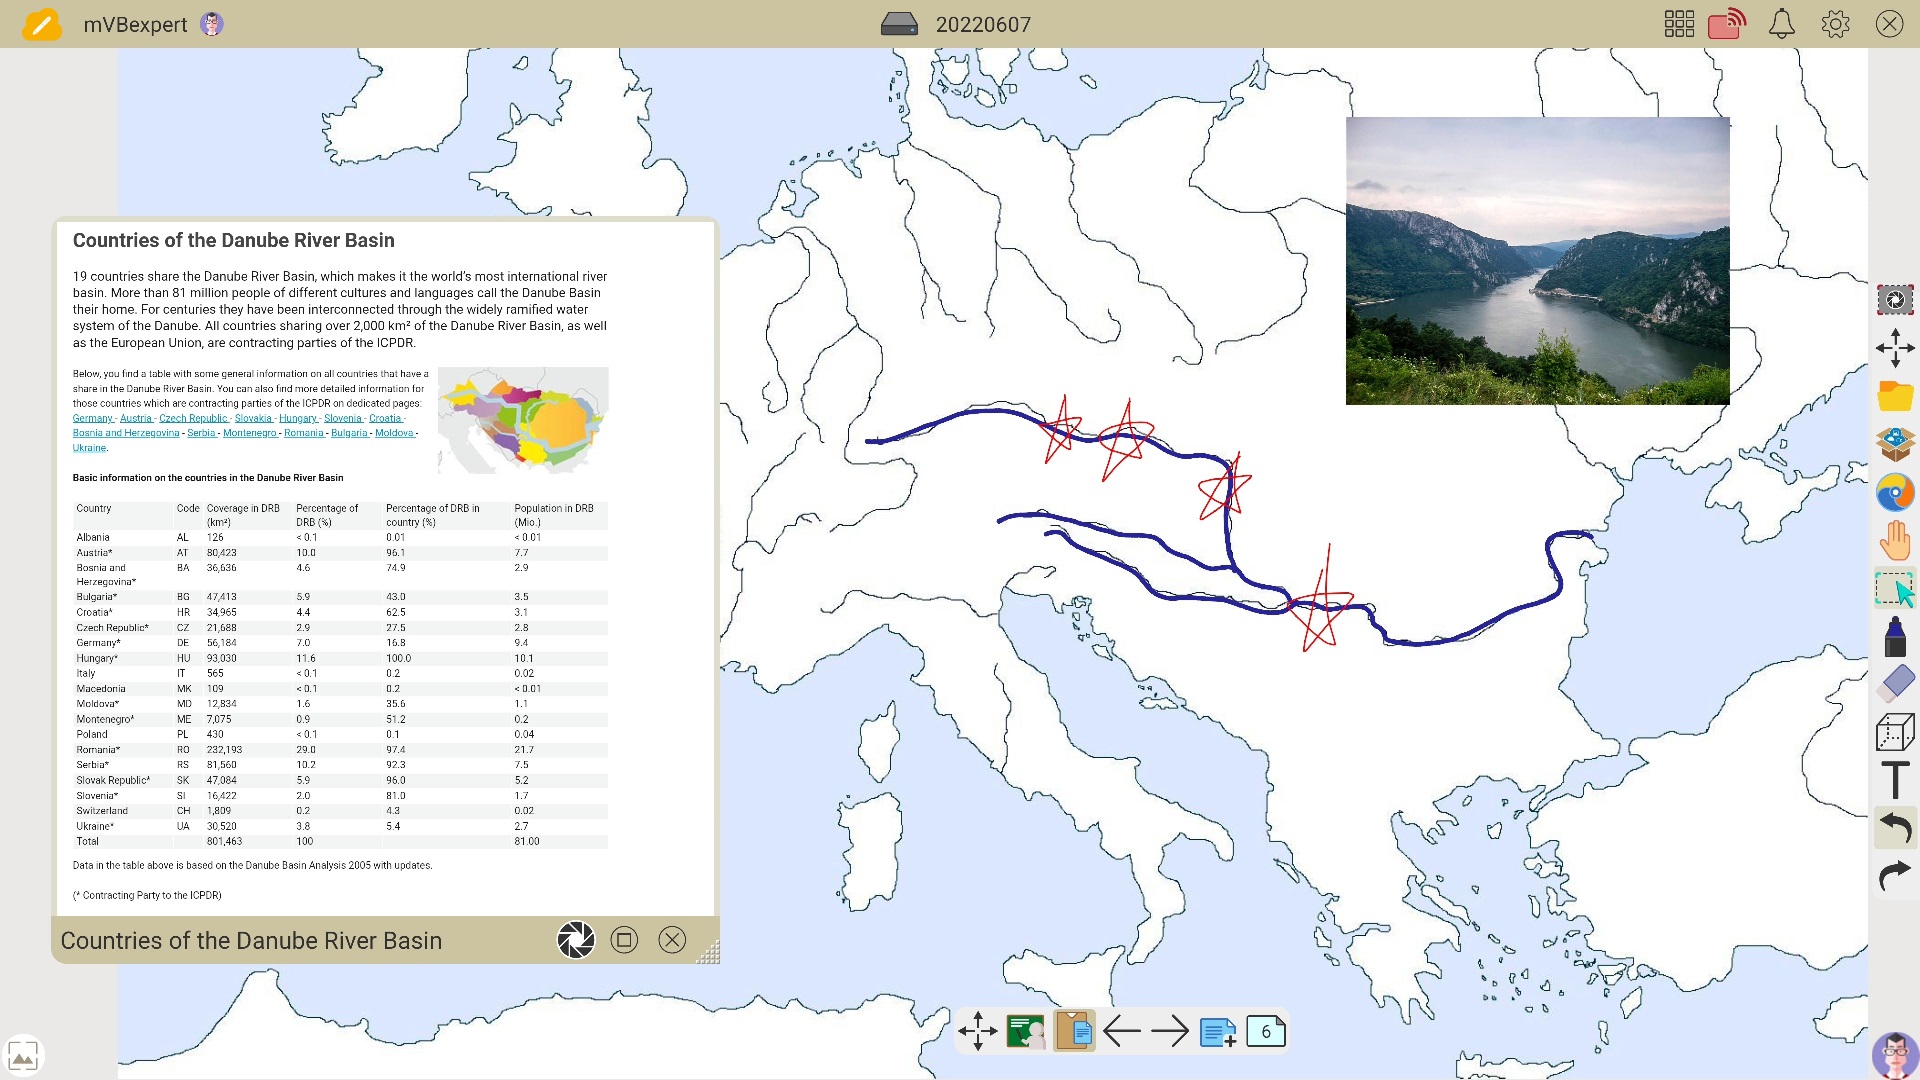Grab the panel resize grip corner
1920x1080 pixels.
click(708, 953)
